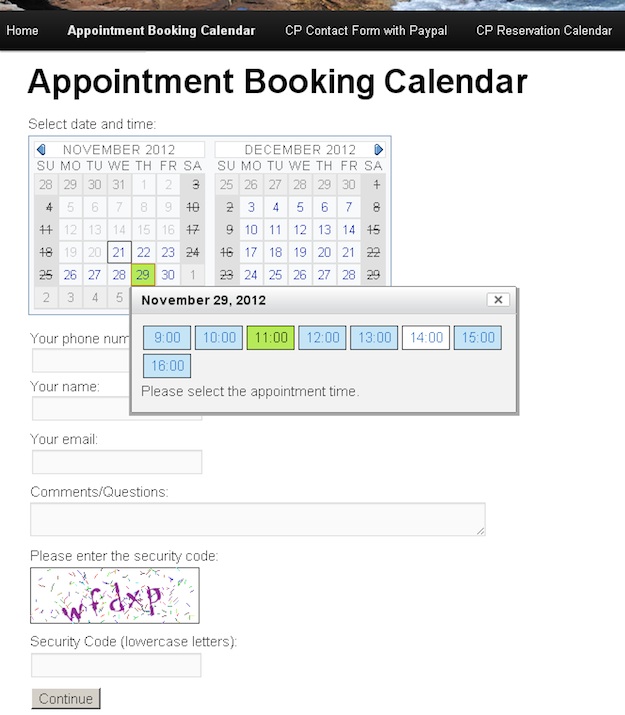Go to CP Reservation Calendar page
Screen dimensions: 625x715
pyautogui.click(x=544, y=31)
